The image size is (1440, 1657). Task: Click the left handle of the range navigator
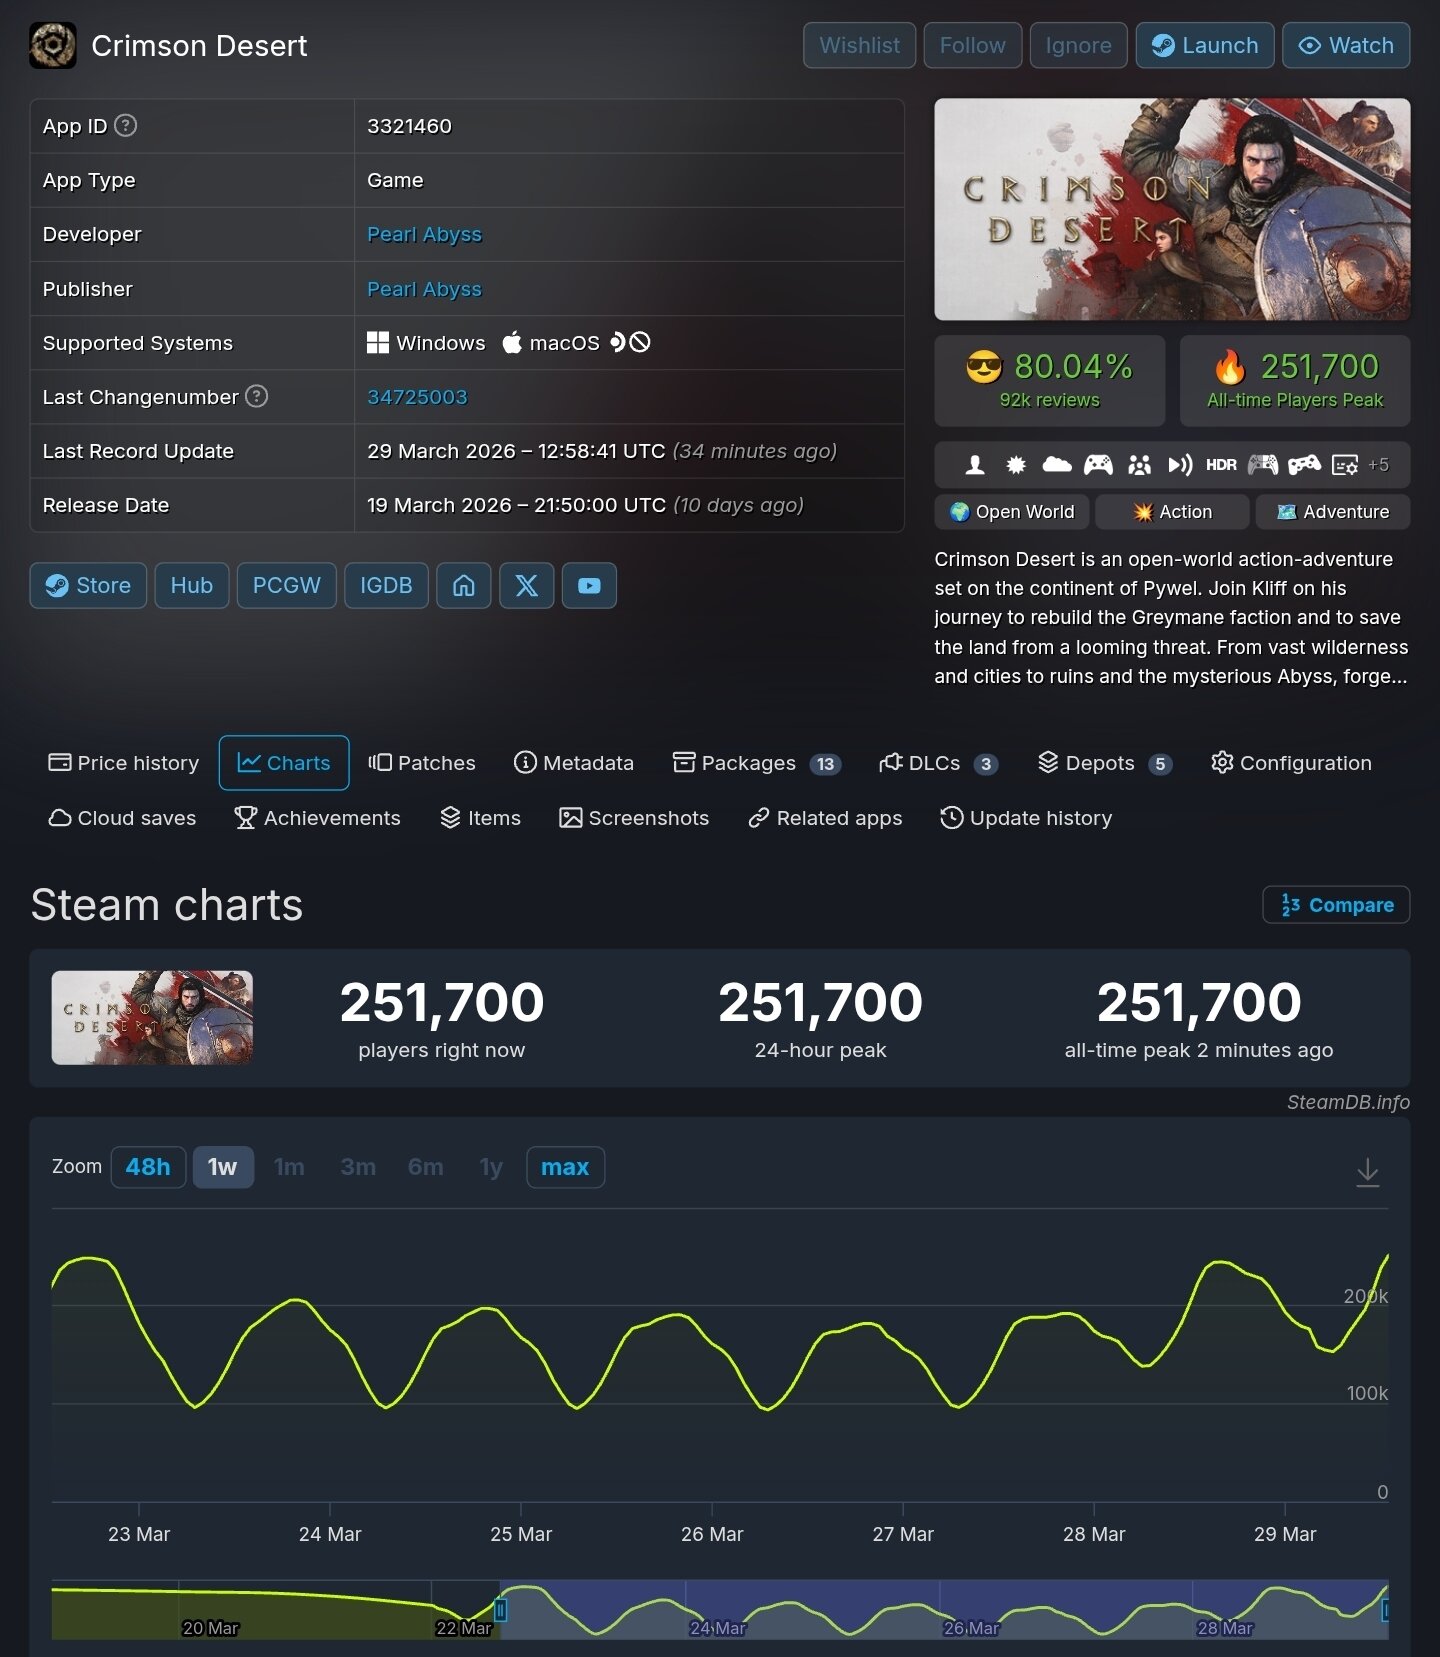(501, 1609)
